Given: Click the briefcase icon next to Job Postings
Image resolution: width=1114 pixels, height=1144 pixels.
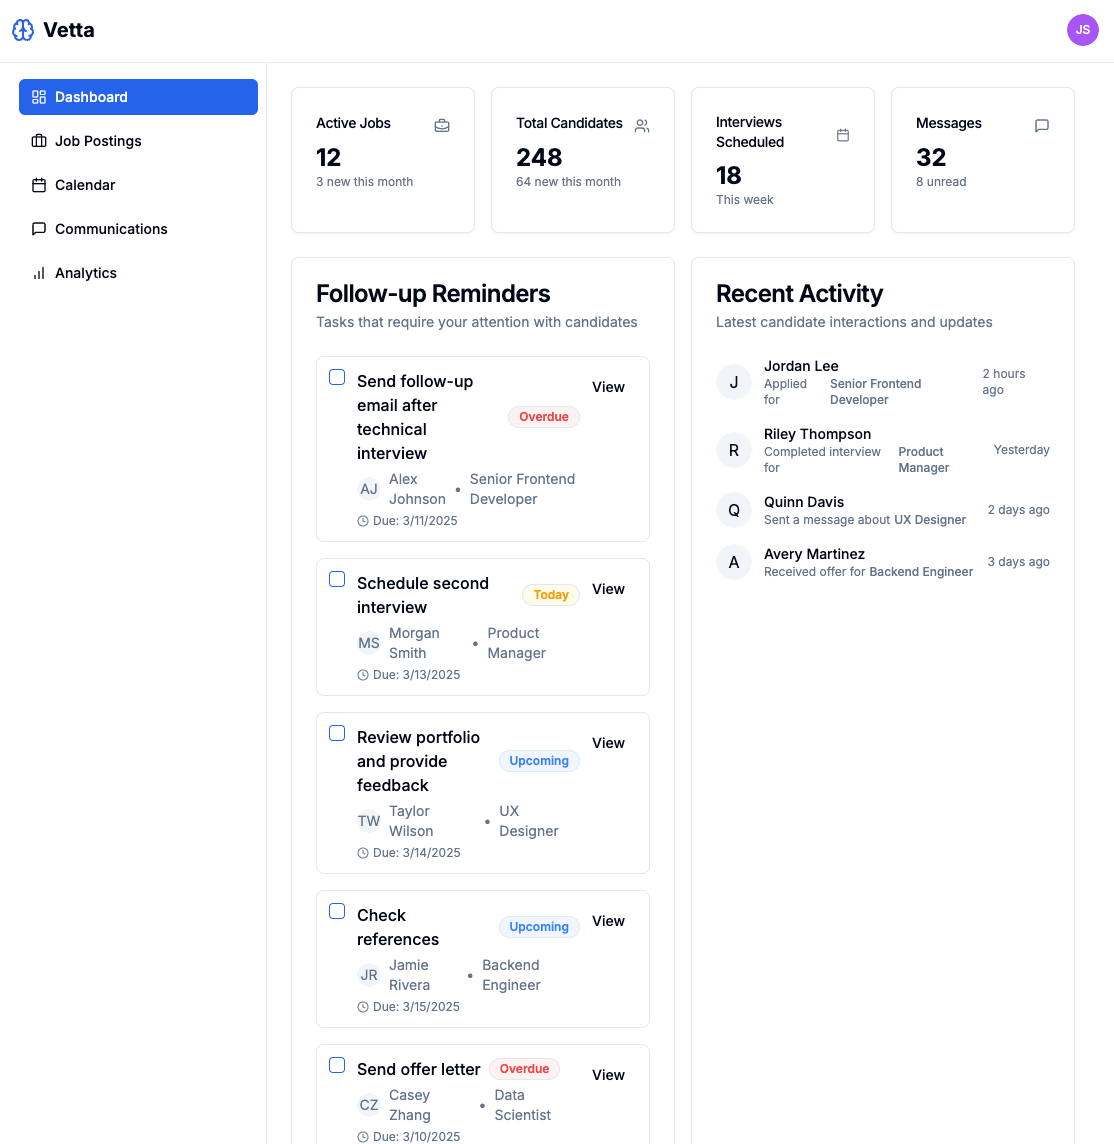Looking at the screenshot, I should (38, 141).
